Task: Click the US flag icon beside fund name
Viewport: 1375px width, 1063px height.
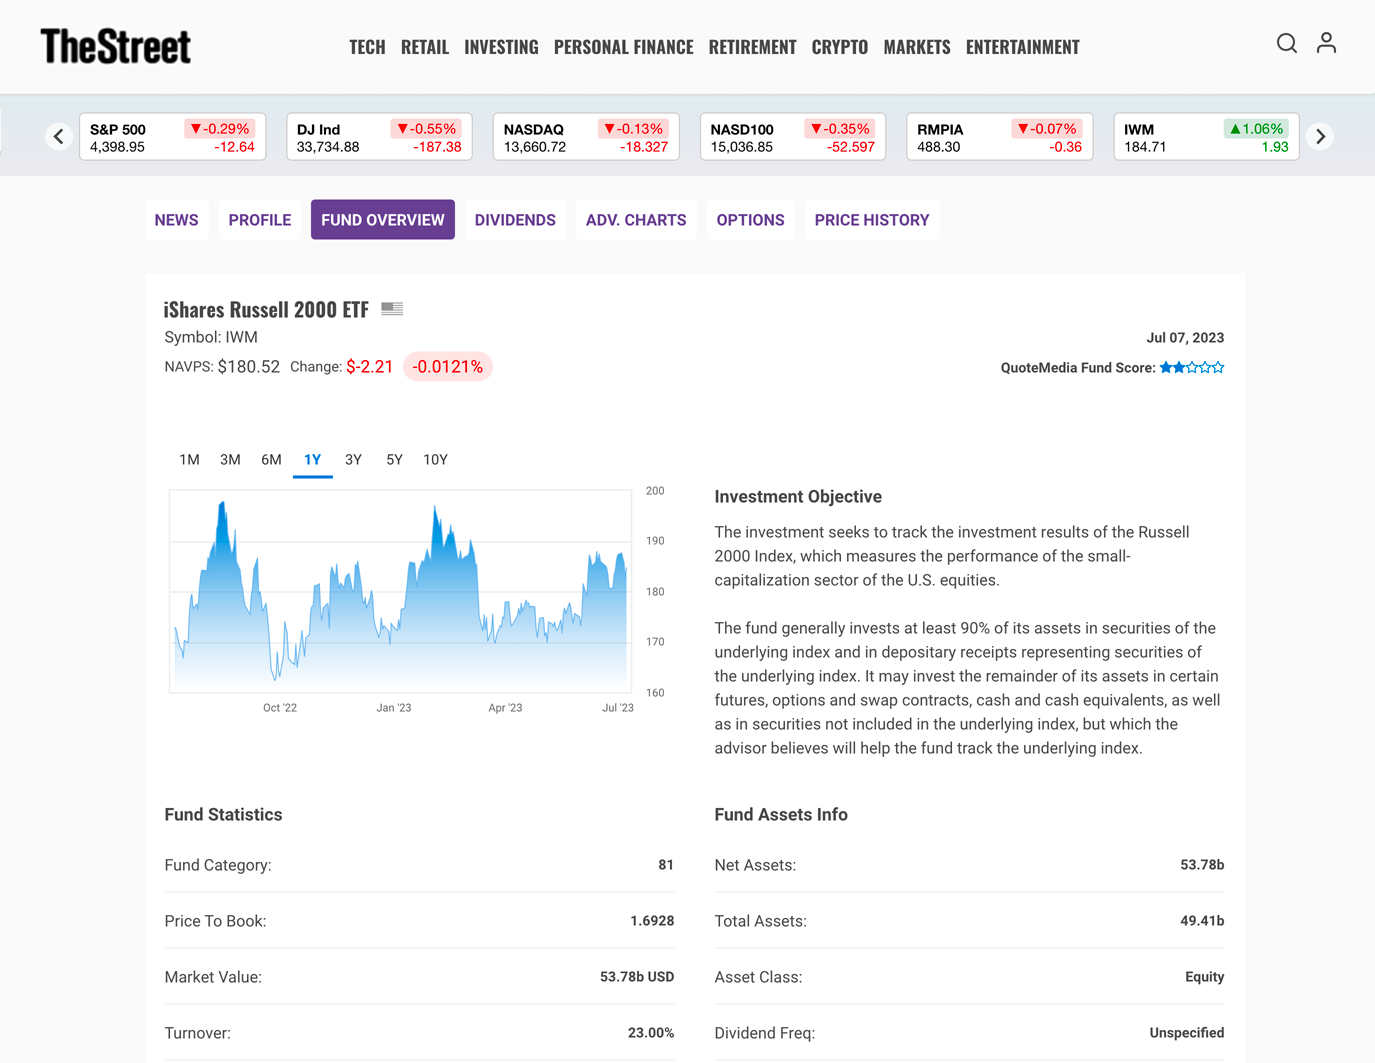Action: click(x=392, y=309)
